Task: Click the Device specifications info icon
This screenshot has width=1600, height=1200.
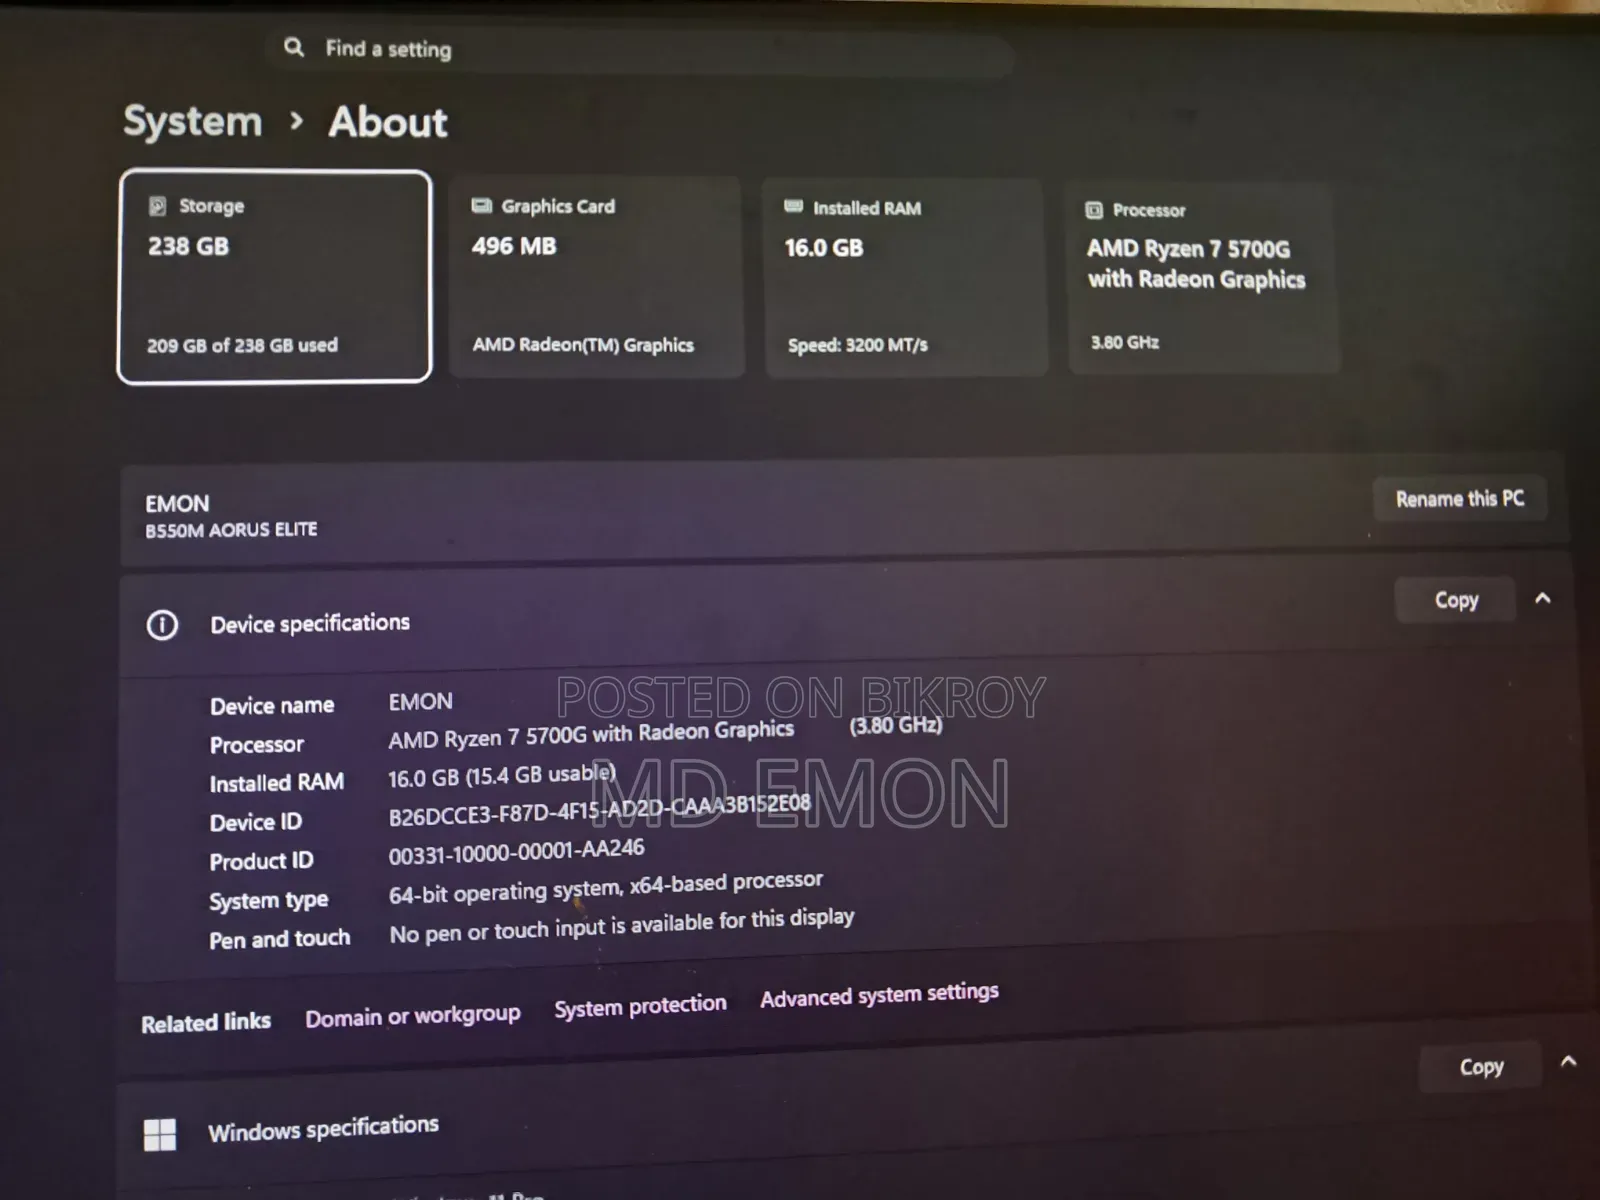Action: tap(162, 625)
